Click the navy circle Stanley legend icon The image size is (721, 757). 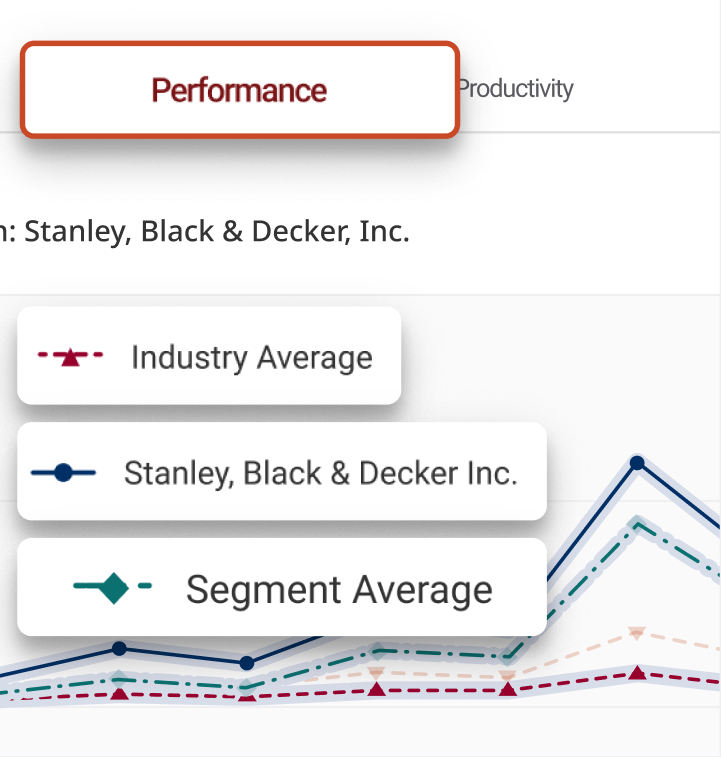click(x=64, y=472)
